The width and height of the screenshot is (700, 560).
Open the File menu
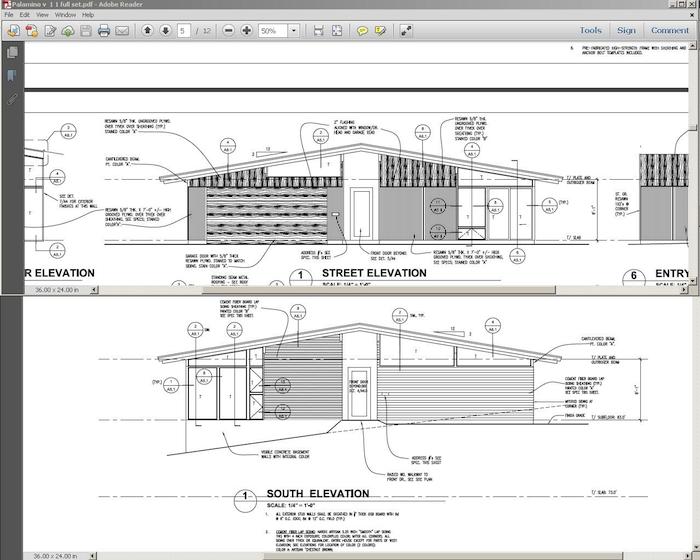coord(8,15)
